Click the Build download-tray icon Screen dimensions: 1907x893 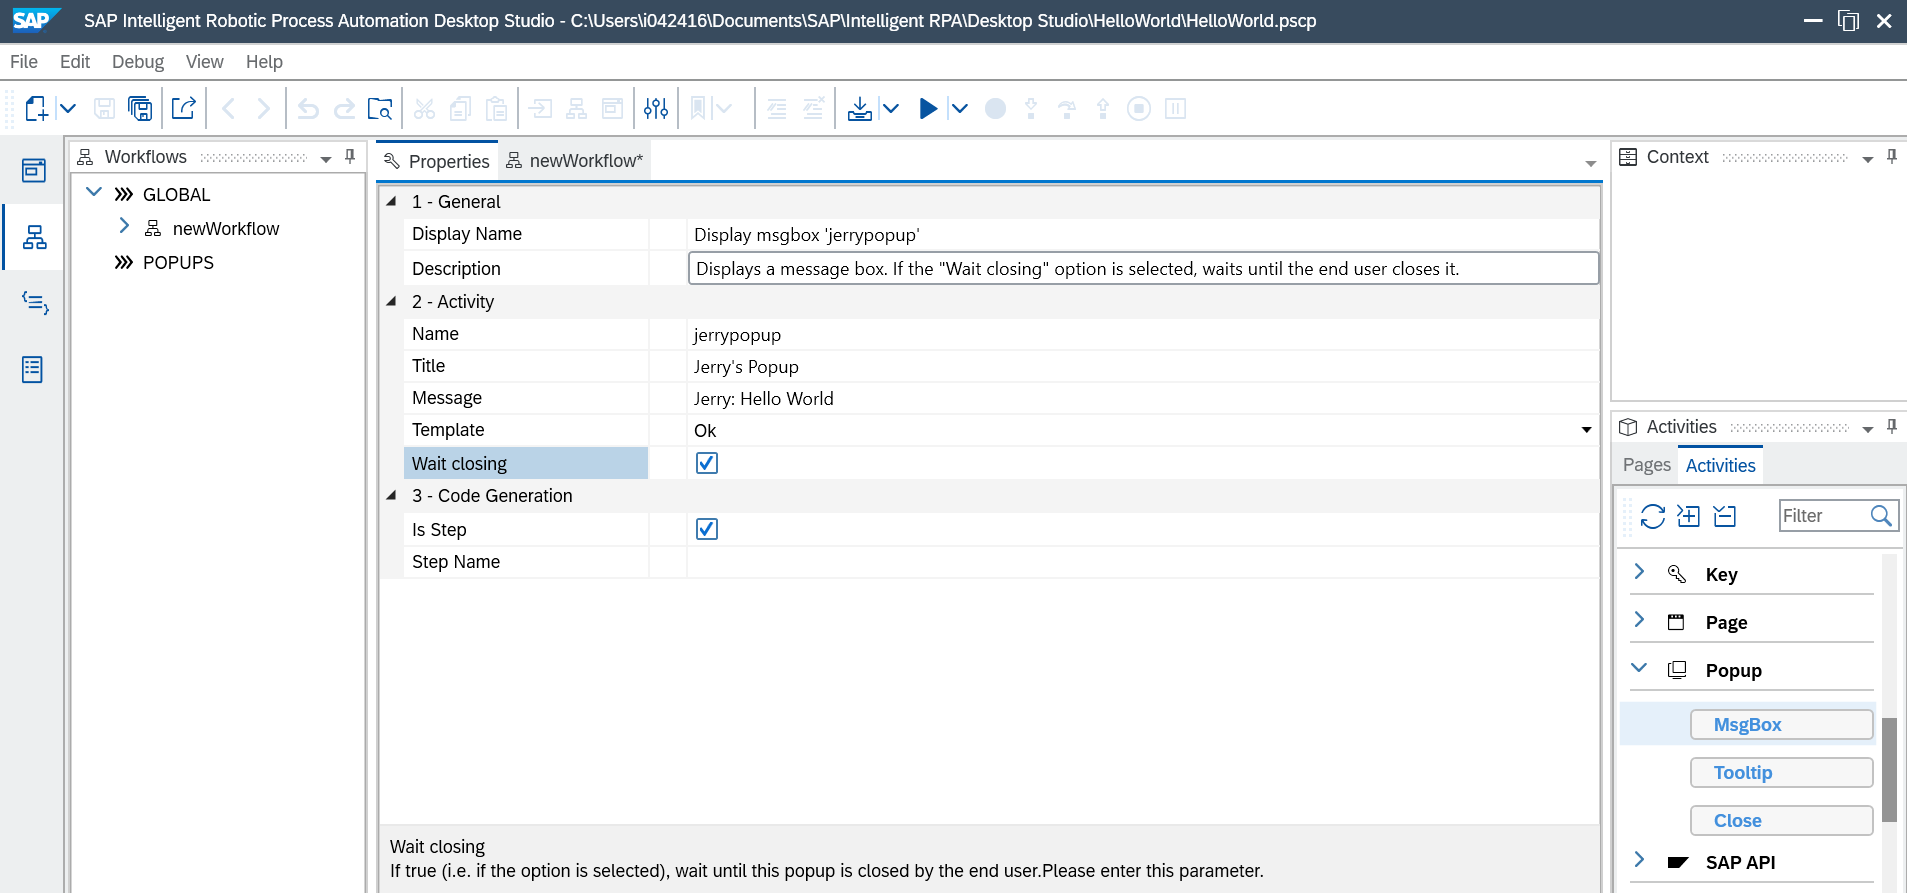pyautogui.click(x=859, y=108)
